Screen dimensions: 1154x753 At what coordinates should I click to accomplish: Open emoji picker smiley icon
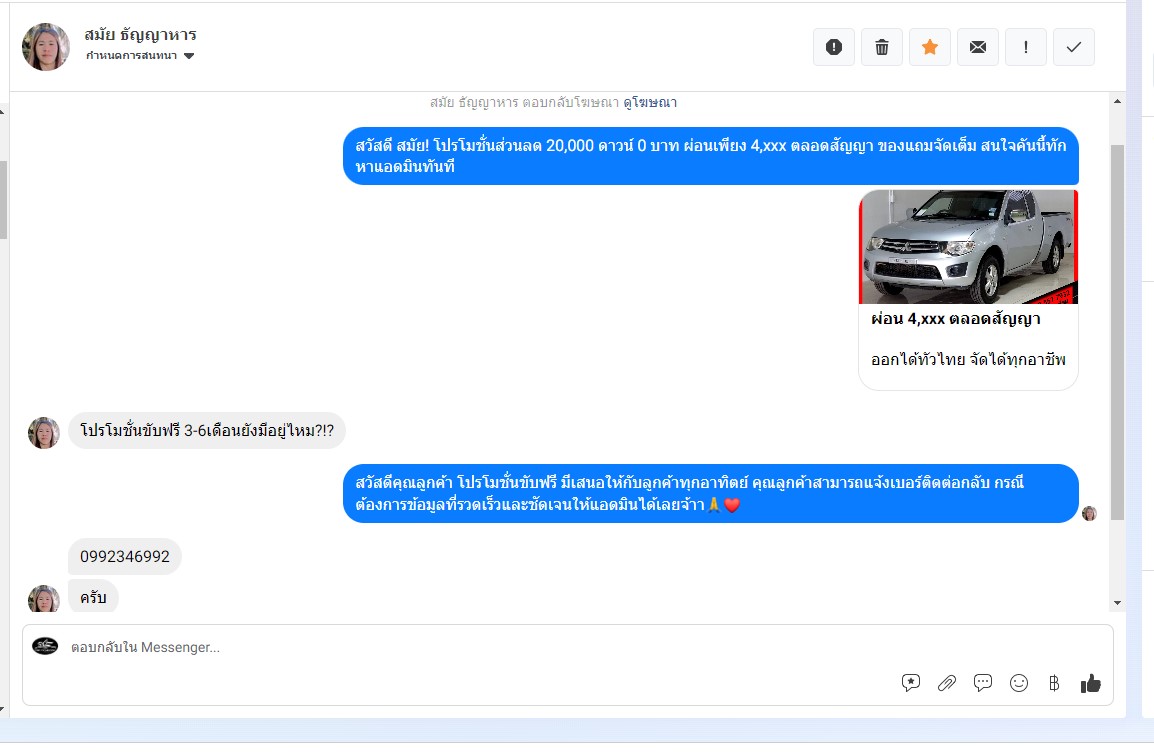(x=1019, y=683)
